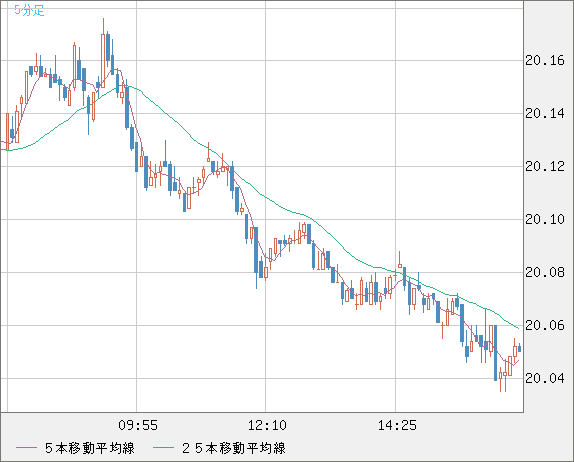Select the 20.12 price axis label
This screenshot has width=574, height=462.
pyautogui.click(x=545, y=167)
